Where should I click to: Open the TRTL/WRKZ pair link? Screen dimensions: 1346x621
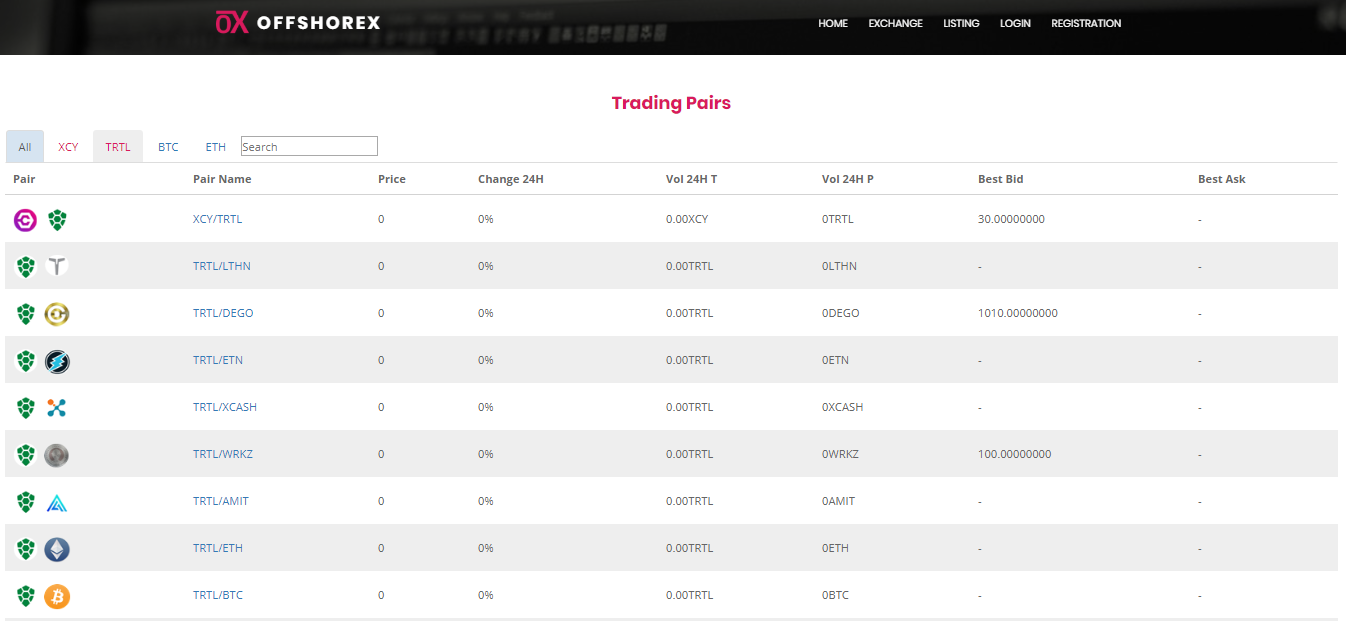click(x=222, y=454)
